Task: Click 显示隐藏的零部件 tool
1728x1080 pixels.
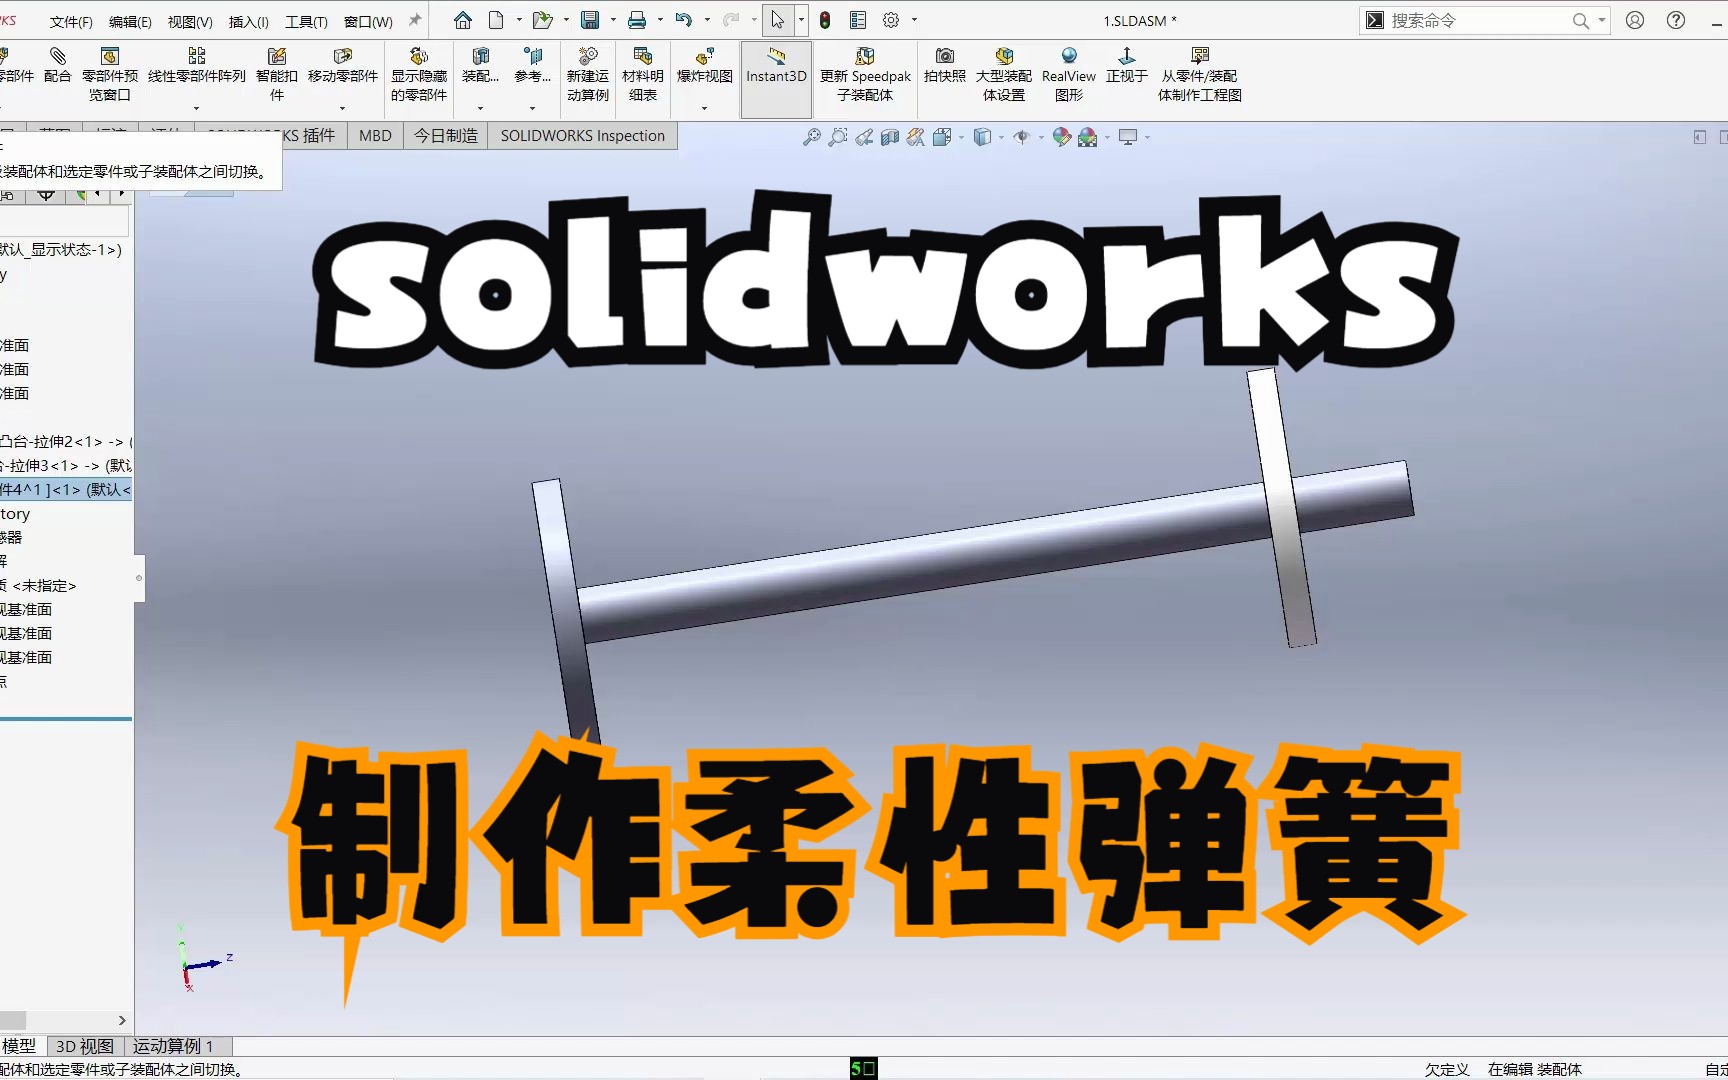Action: 419,74
